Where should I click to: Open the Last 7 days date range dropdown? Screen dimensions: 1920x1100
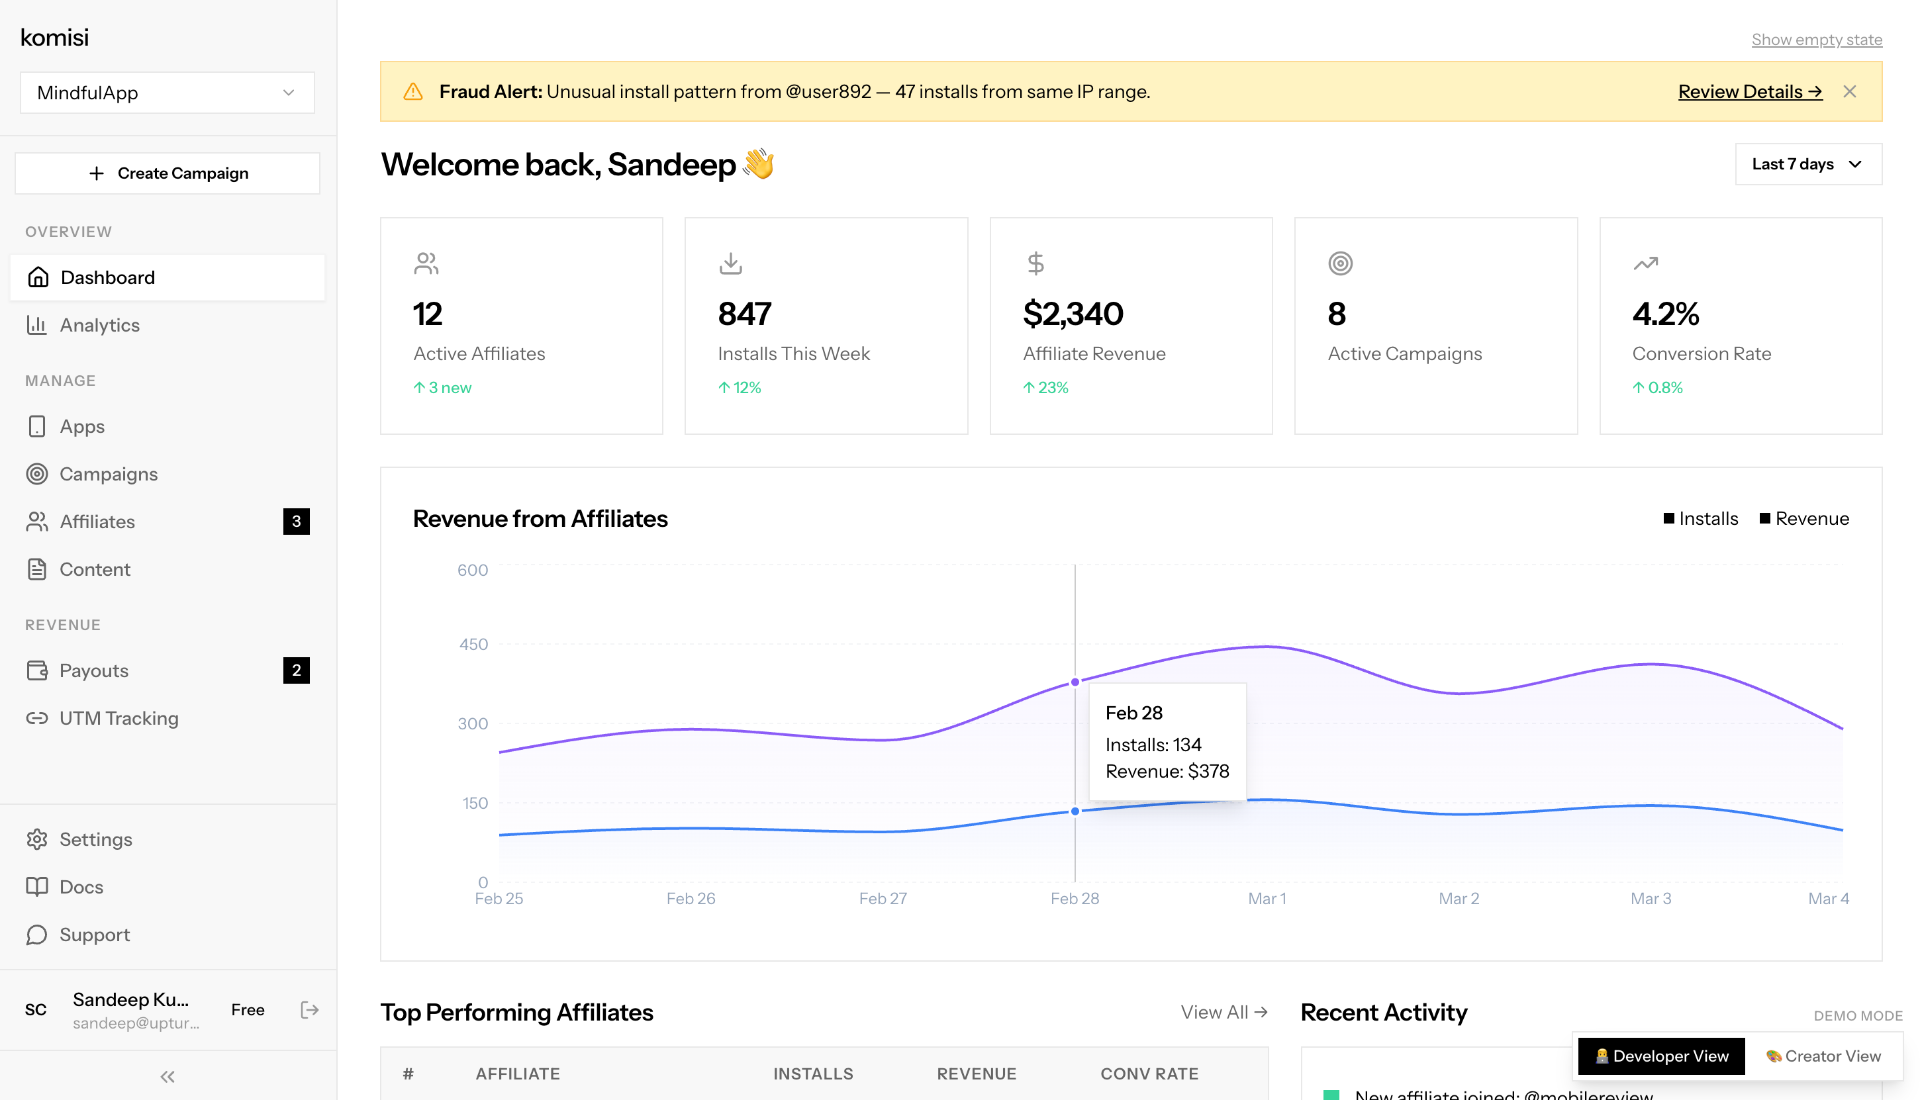[x=1807, y=163]
